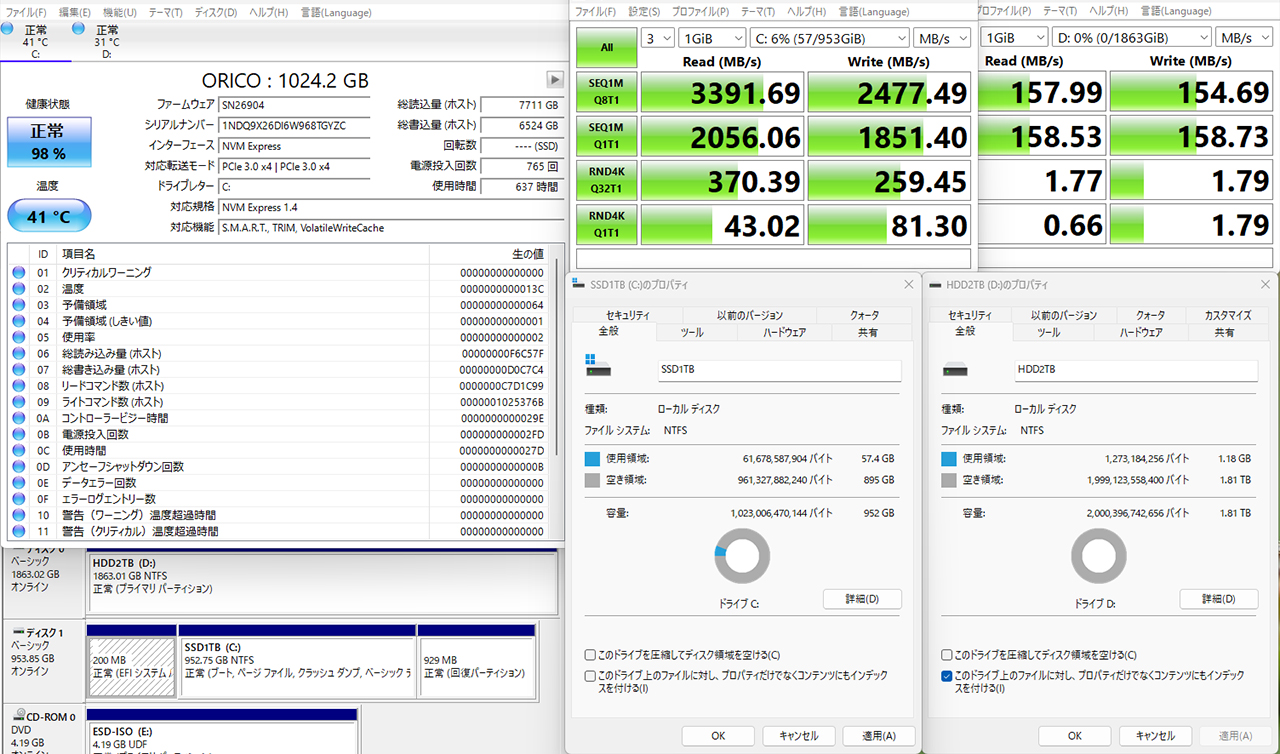Click the blue orb for attribute 05 使用率

tap(19, 337)
